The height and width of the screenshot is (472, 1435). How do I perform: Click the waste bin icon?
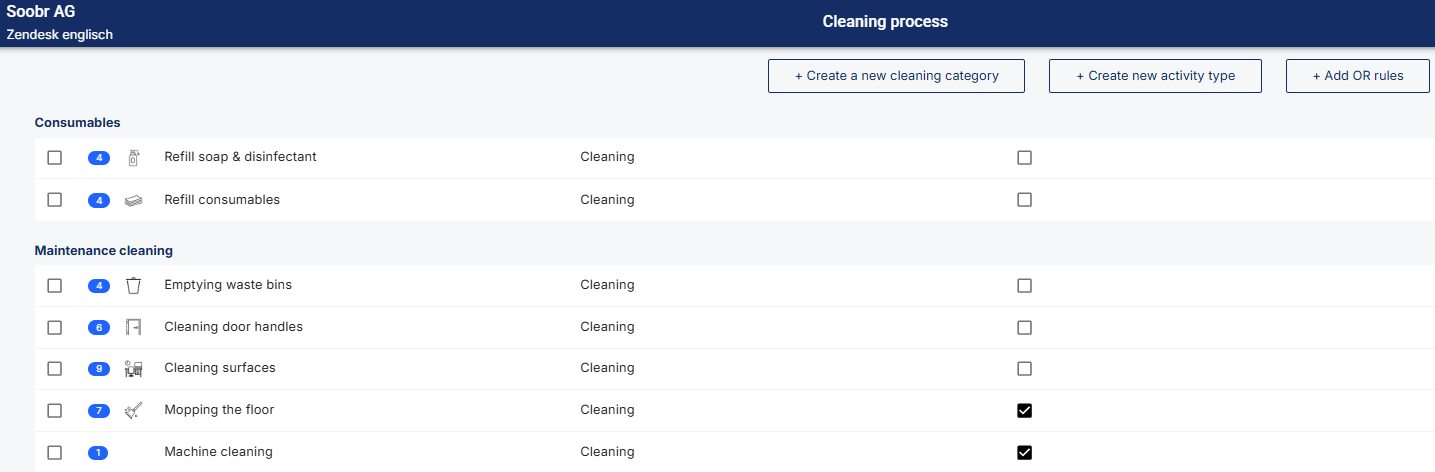[133, 285]
